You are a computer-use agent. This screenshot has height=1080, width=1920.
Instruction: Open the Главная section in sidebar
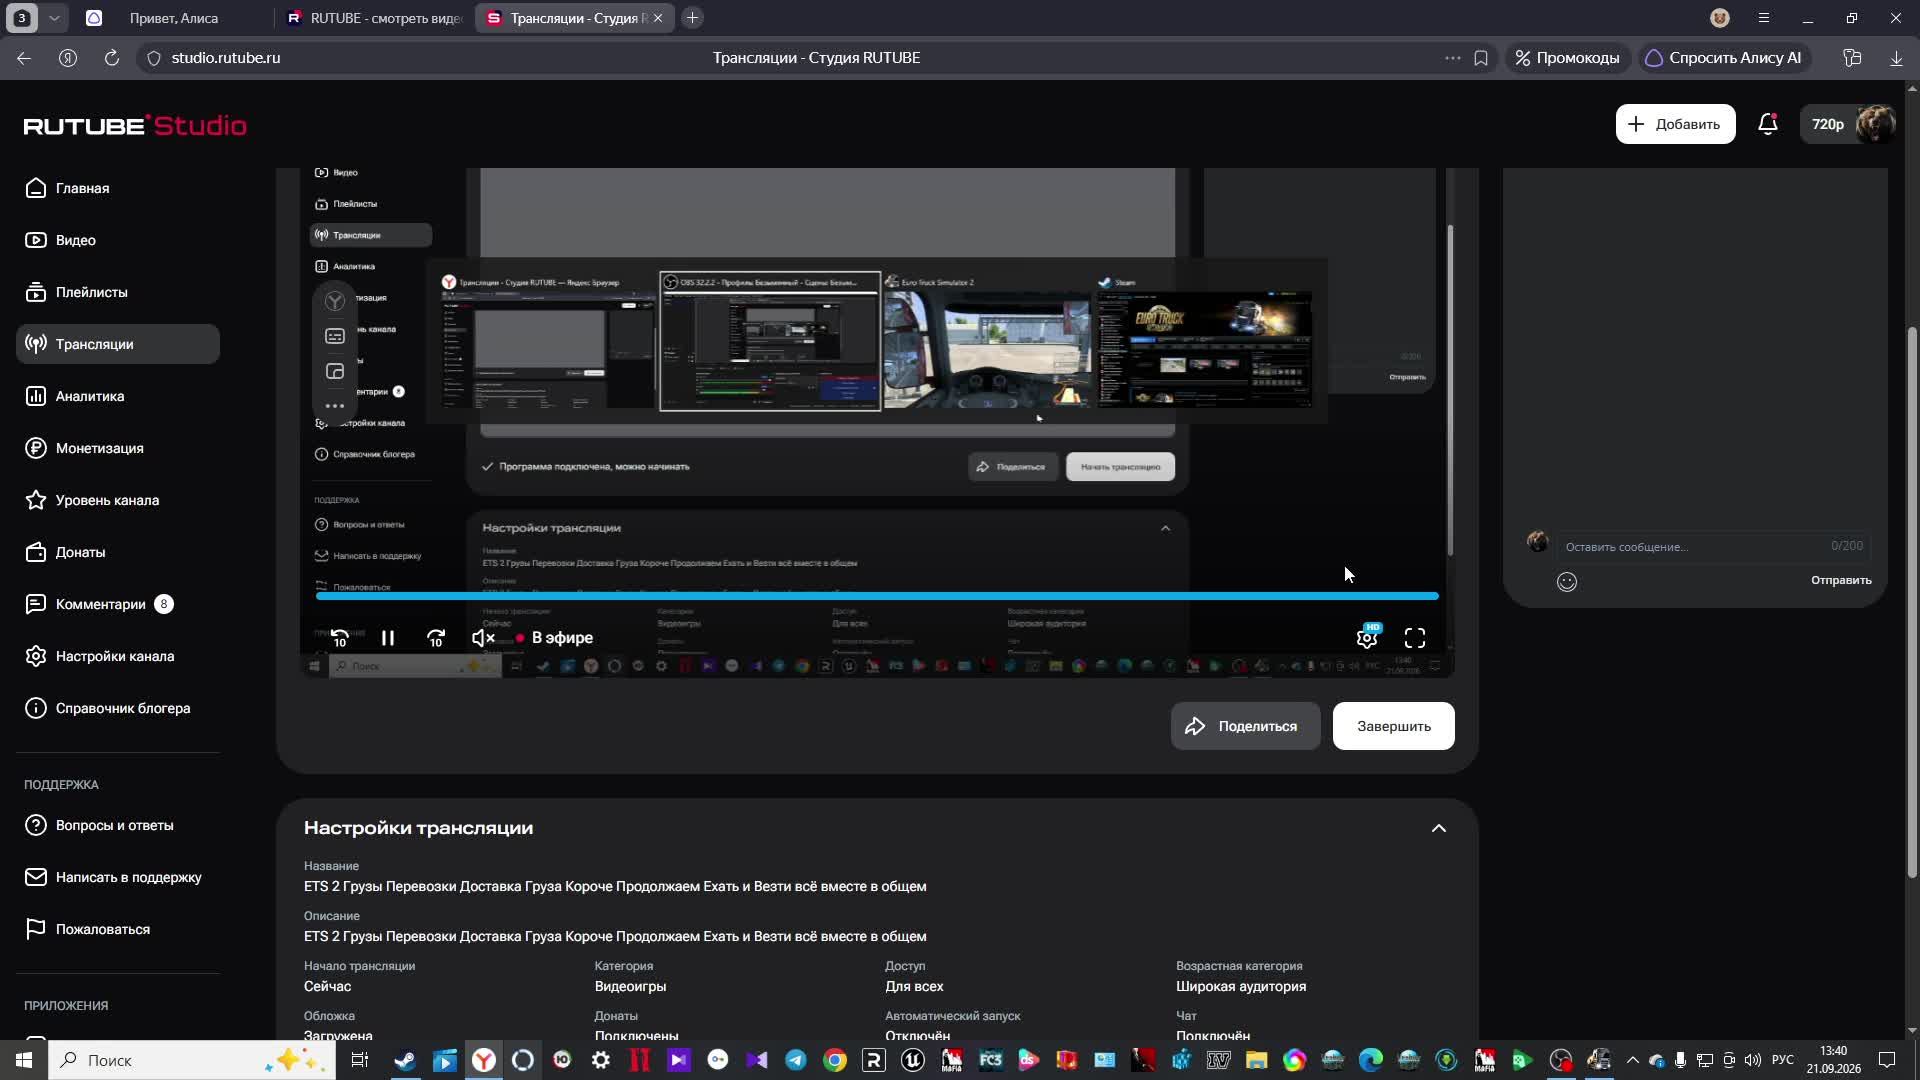pos(68,188)
